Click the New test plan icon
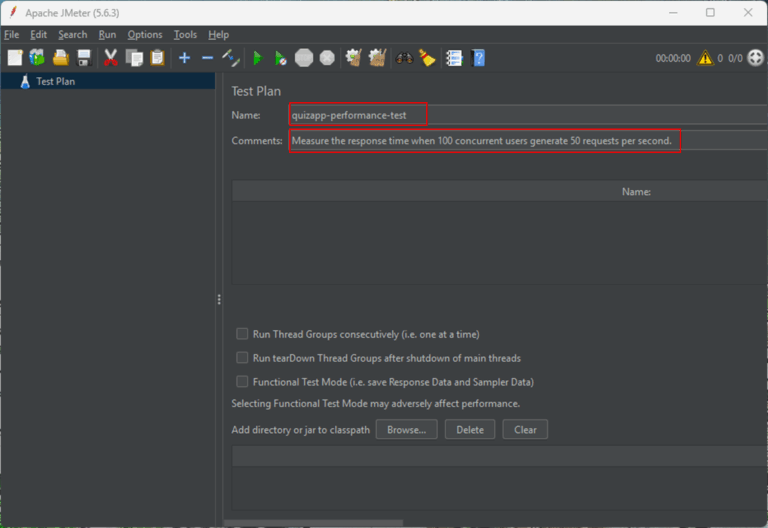The height and width of the screenshot is (528, 768). (15, 58)
